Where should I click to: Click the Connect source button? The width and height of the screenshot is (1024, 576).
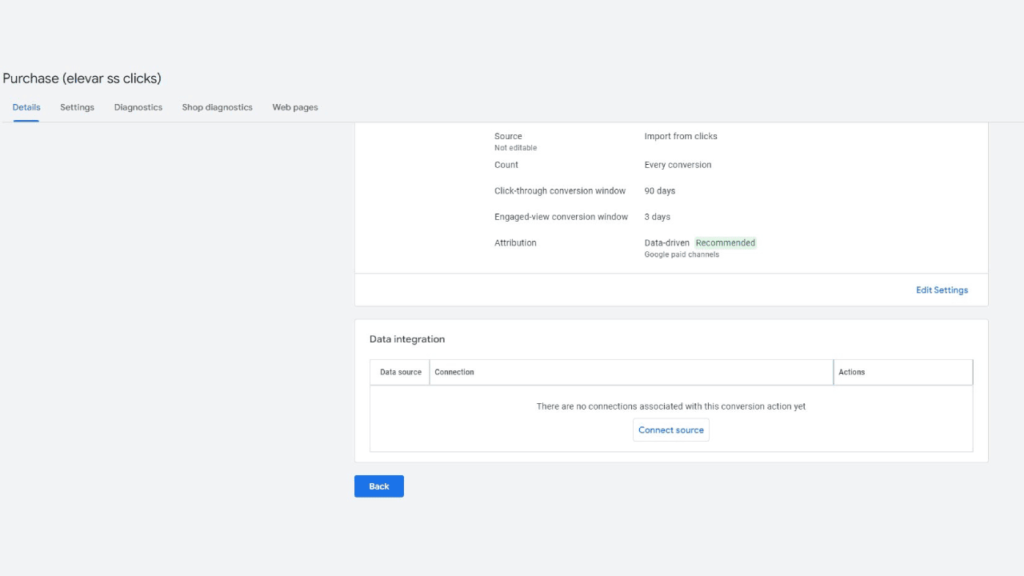click(x=671, y=430)
